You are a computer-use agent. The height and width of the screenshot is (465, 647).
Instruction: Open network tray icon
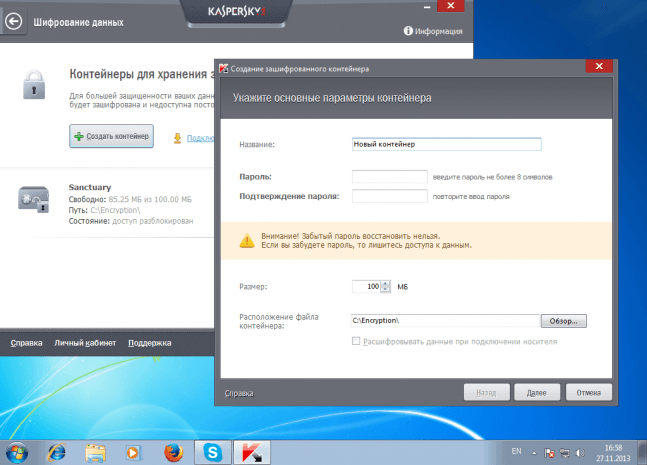pyautogui.click(x=564, y=453)
